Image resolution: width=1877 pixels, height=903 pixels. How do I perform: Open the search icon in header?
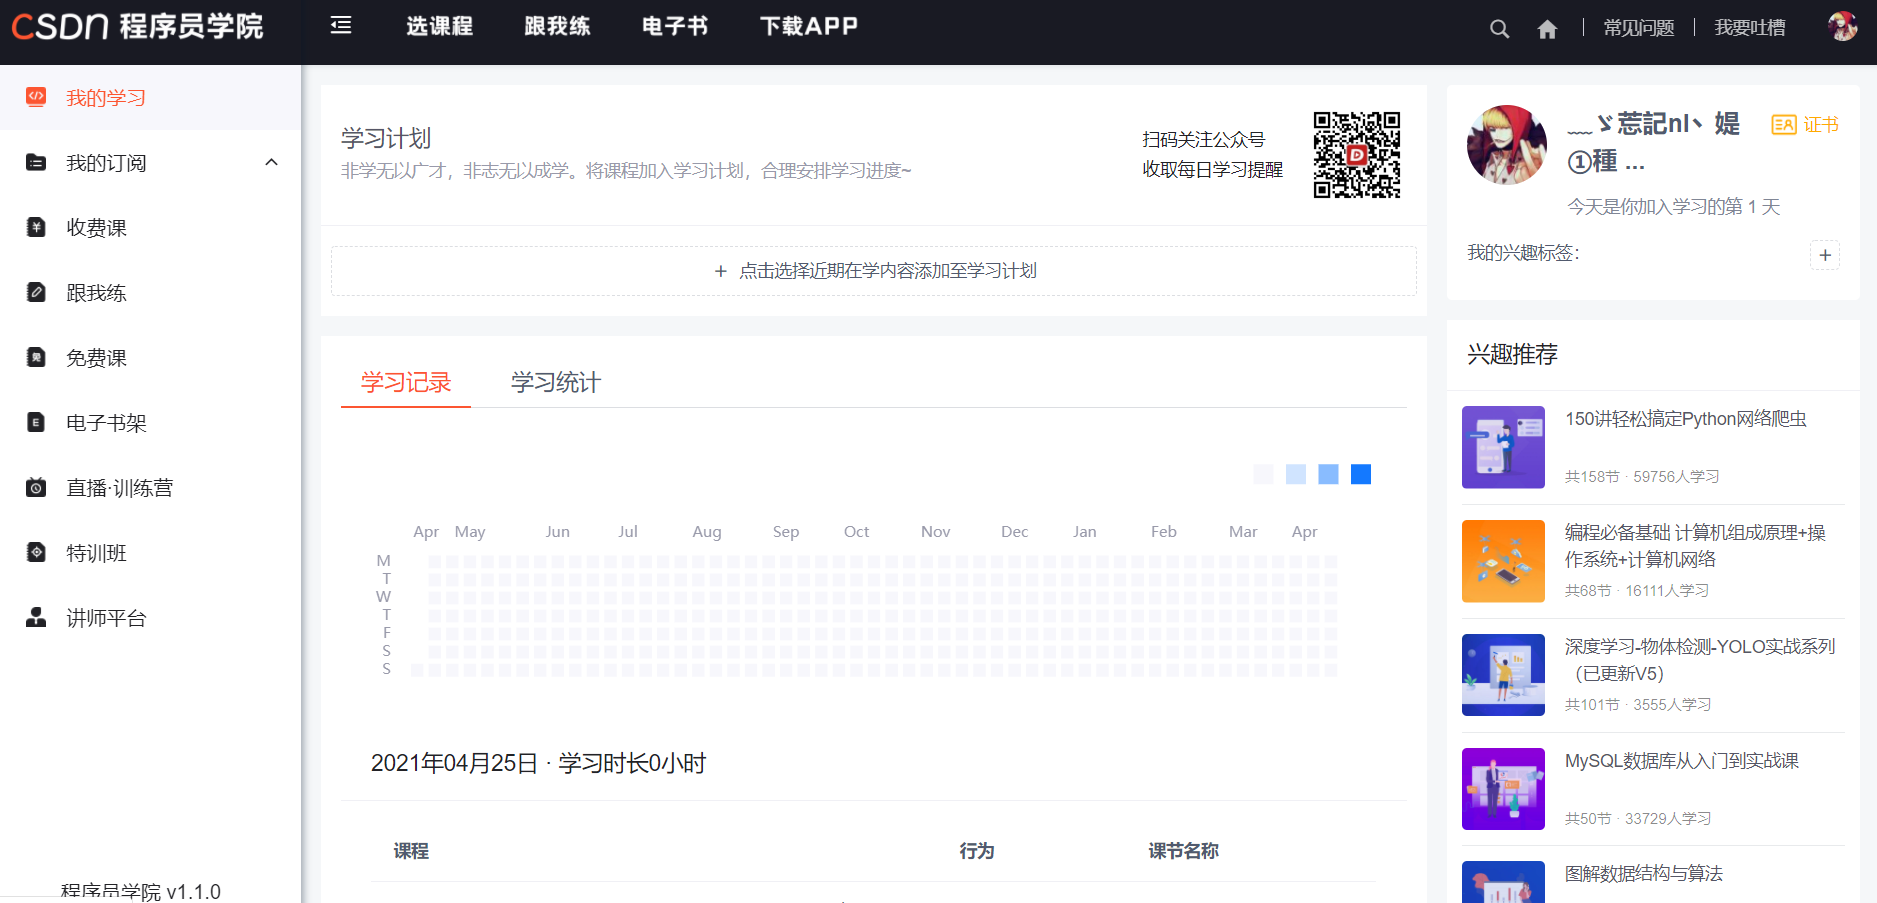[x=1499, y=29]
